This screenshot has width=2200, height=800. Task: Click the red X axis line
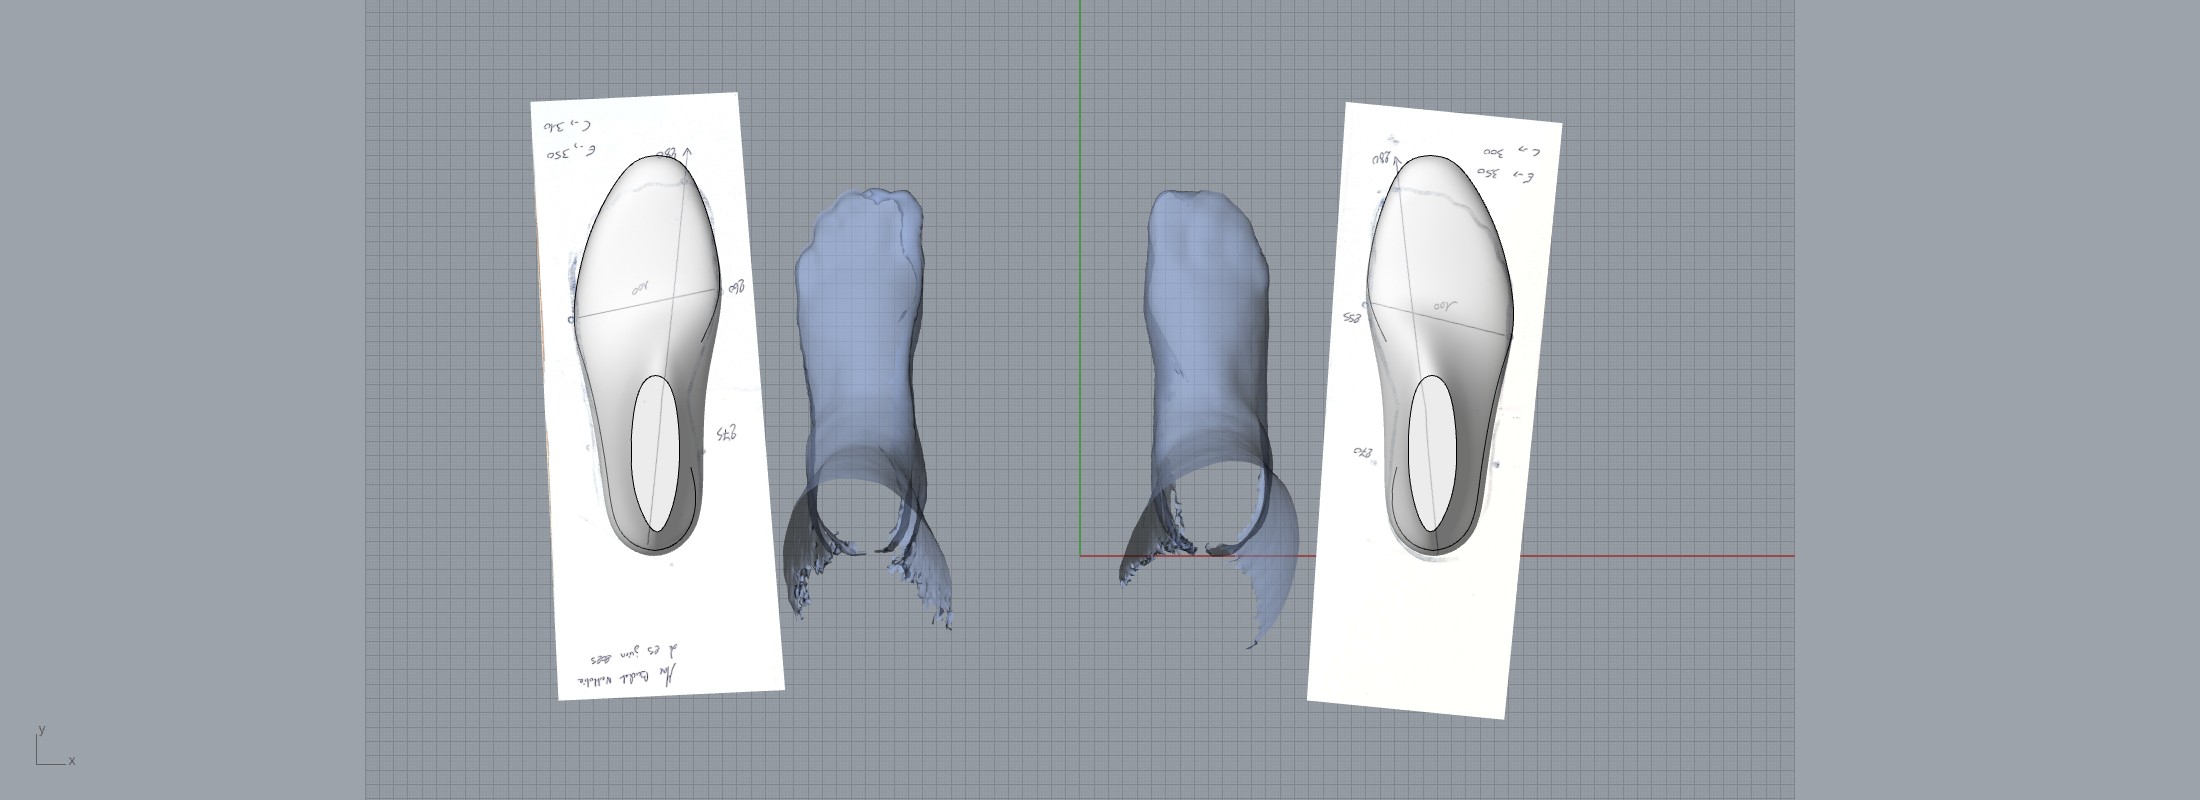coord(1650,556)
